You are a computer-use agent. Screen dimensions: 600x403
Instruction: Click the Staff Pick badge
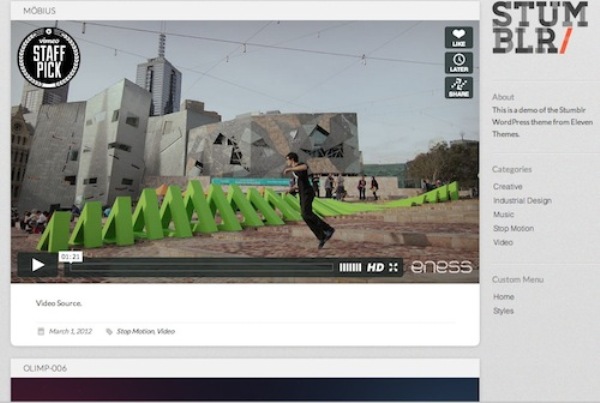(49, 57)
